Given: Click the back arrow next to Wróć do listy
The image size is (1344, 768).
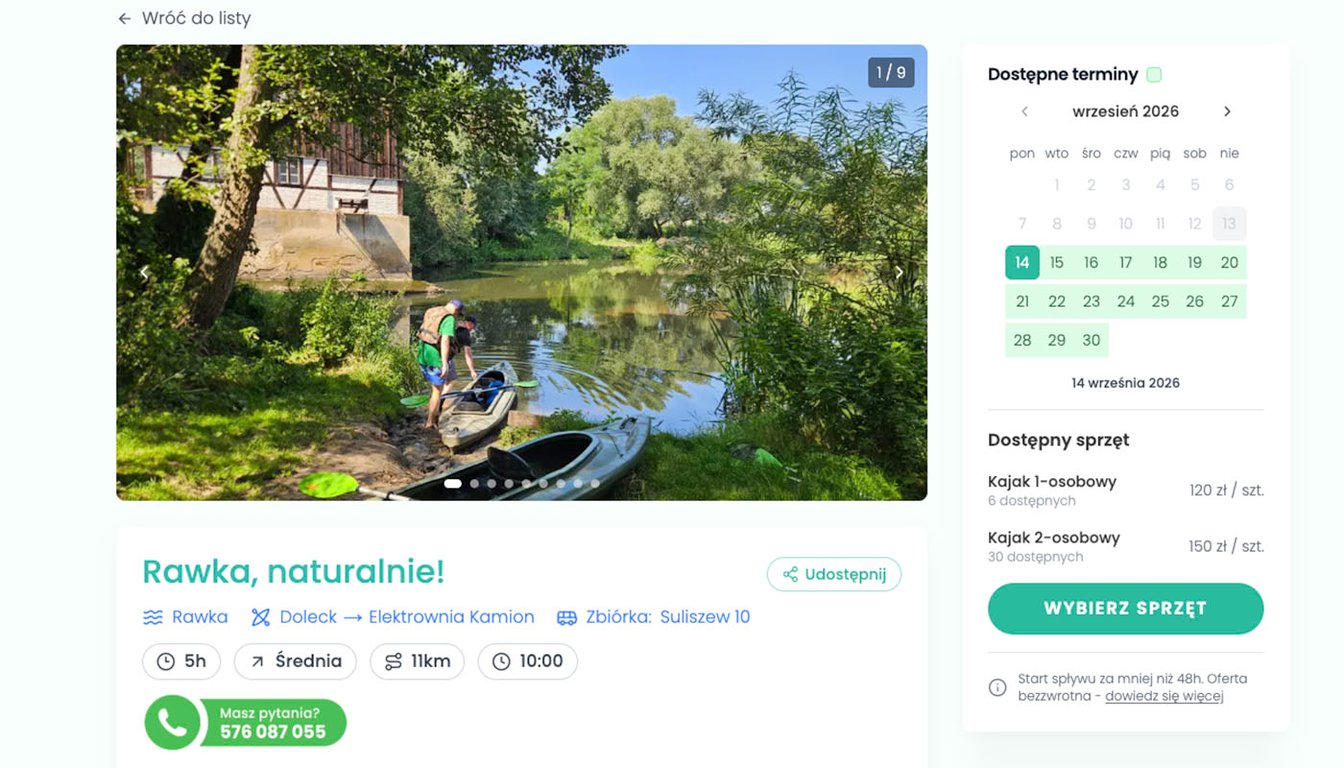Looking at the screenshot, I should click(x=125, y=19).
